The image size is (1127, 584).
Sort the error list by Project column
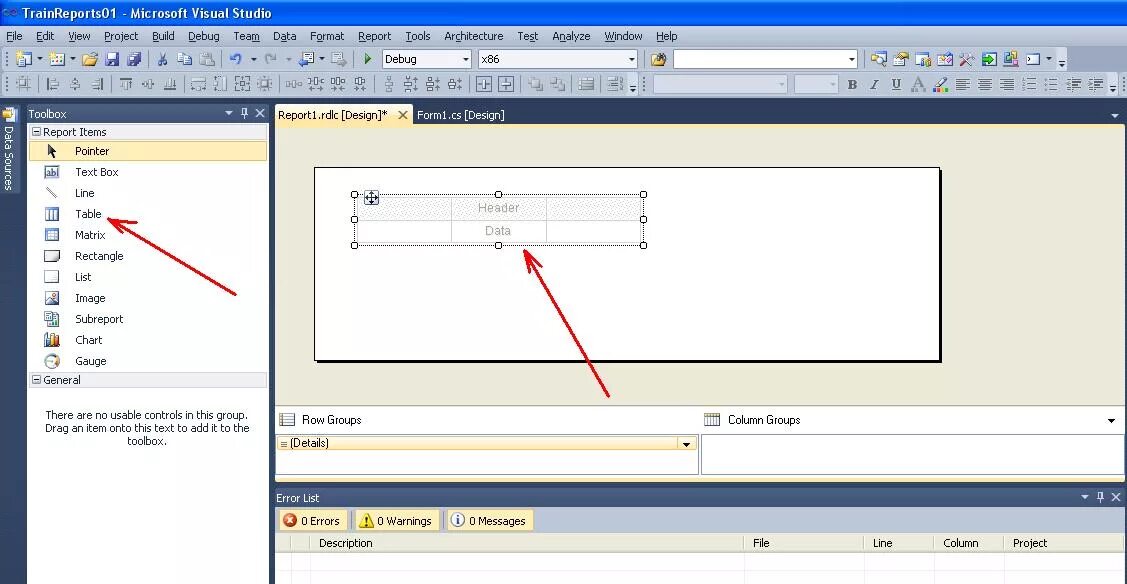click(1063, 543)
